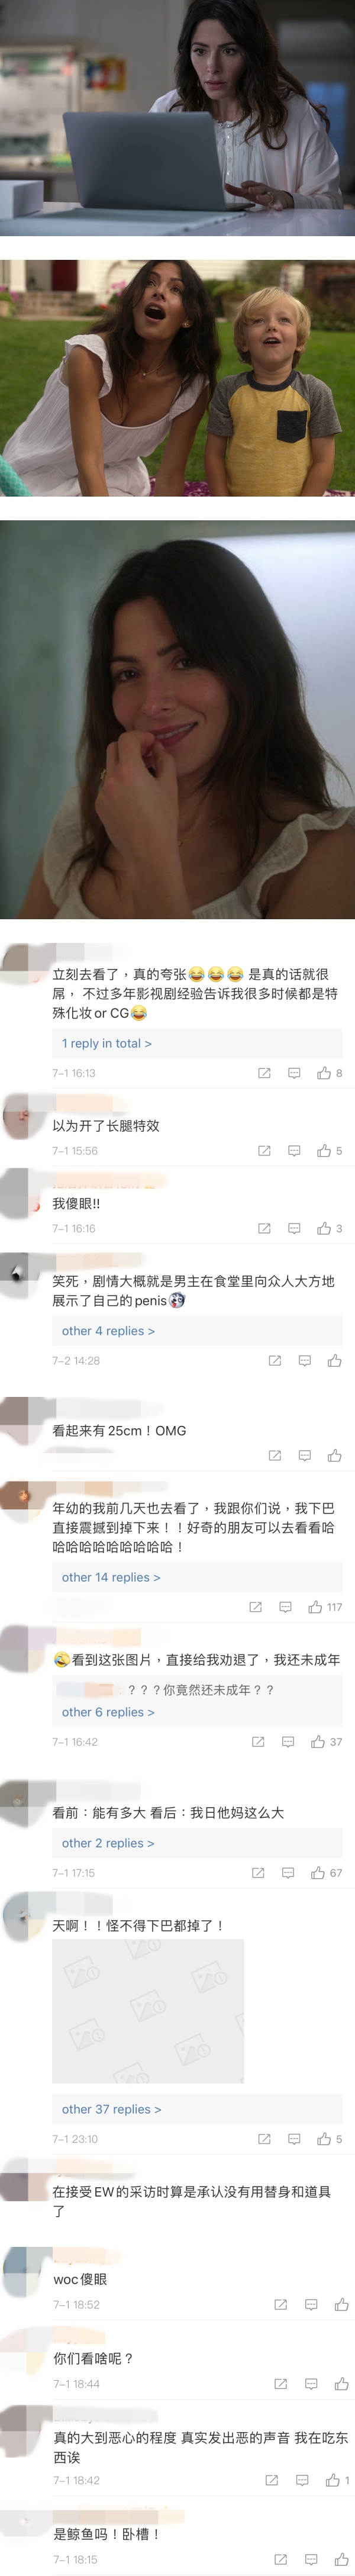The image size is (355, 2576).
Task: Open 'other 6 replies' link
Action: [x=108, y=1712]
